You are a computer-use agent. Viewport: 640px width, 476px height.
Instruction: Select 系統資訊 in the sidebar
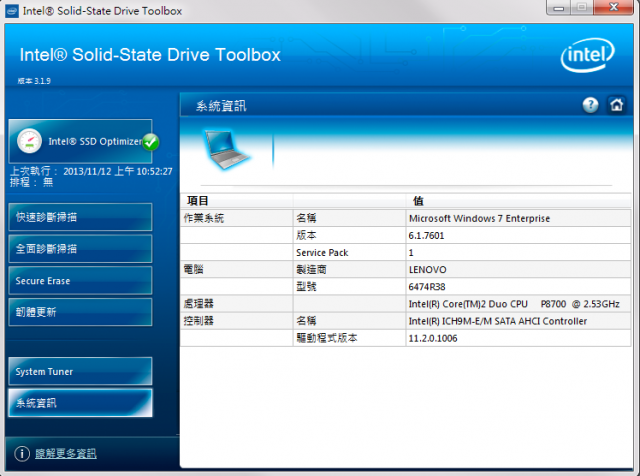point(80,403)
